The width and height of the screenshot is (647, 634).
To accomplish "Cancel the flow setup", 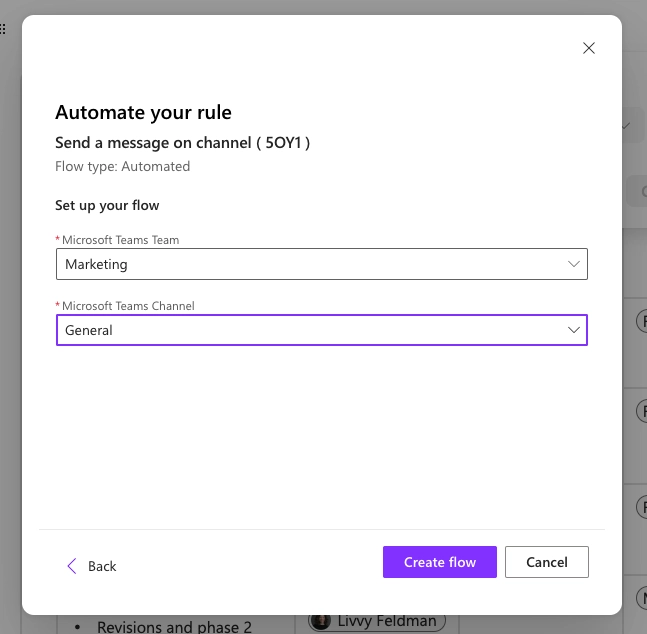I will click(547, 562).
